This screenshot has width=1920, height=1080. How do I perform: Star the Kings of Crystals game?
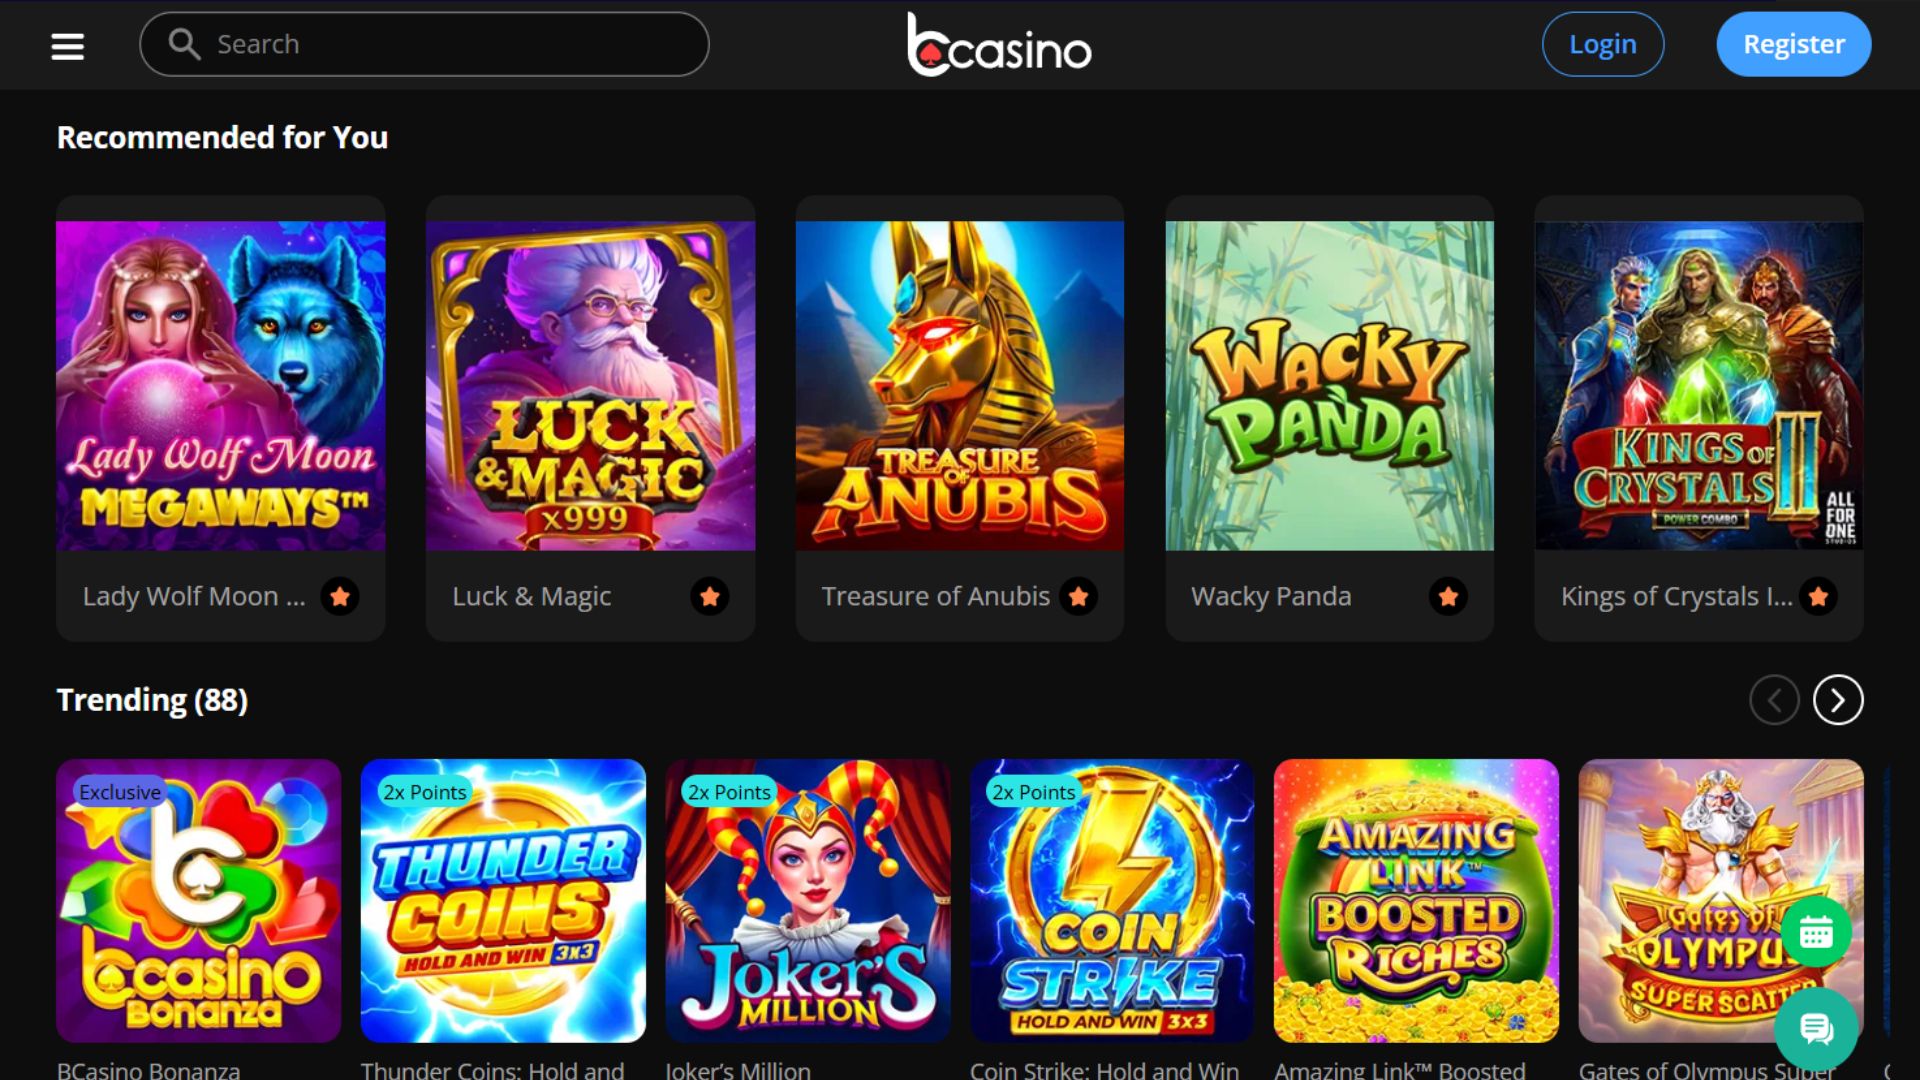[1818, 597]
